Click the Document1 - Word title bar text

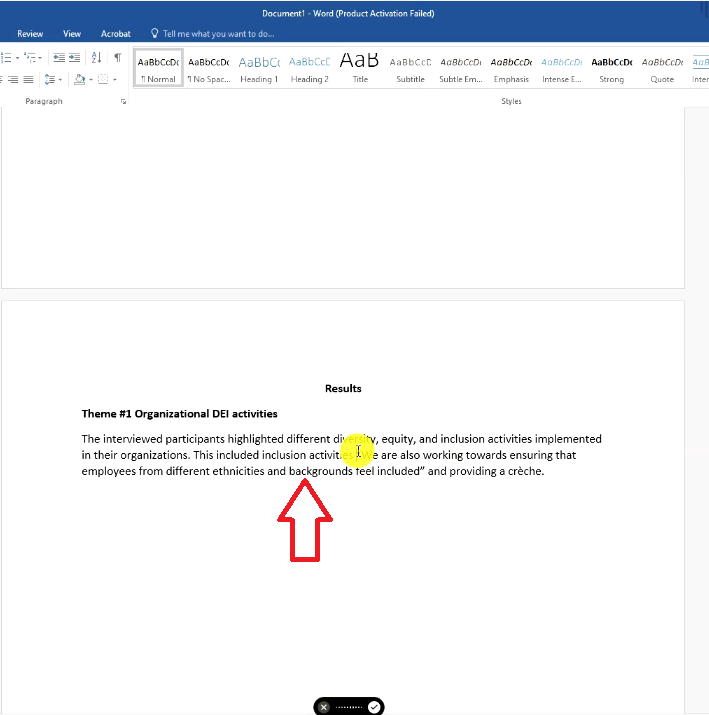pyautogui.click(x=348, y=14)
